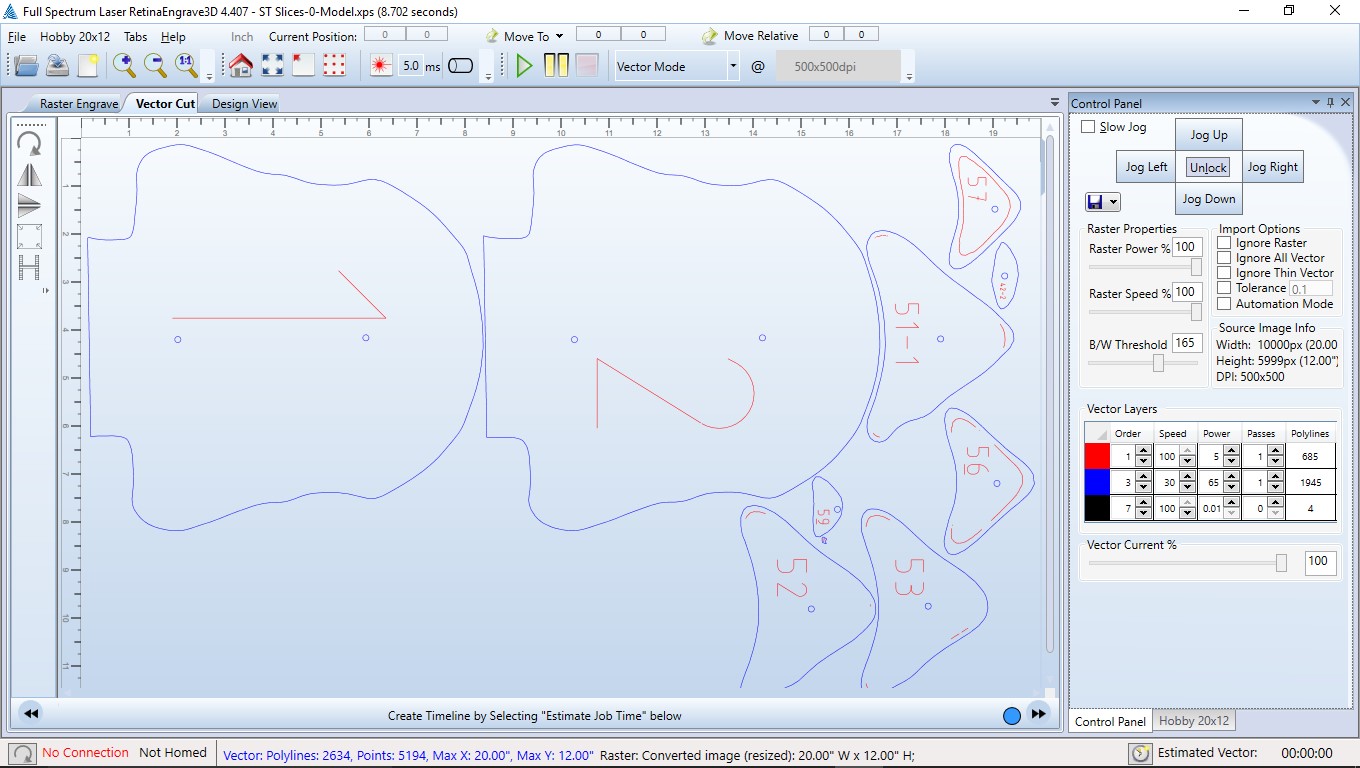The width and height of the screenshot is (1360, 768).
Task: Click the fit-to-bounds corner arrows tool
Action: click(29, 237)
